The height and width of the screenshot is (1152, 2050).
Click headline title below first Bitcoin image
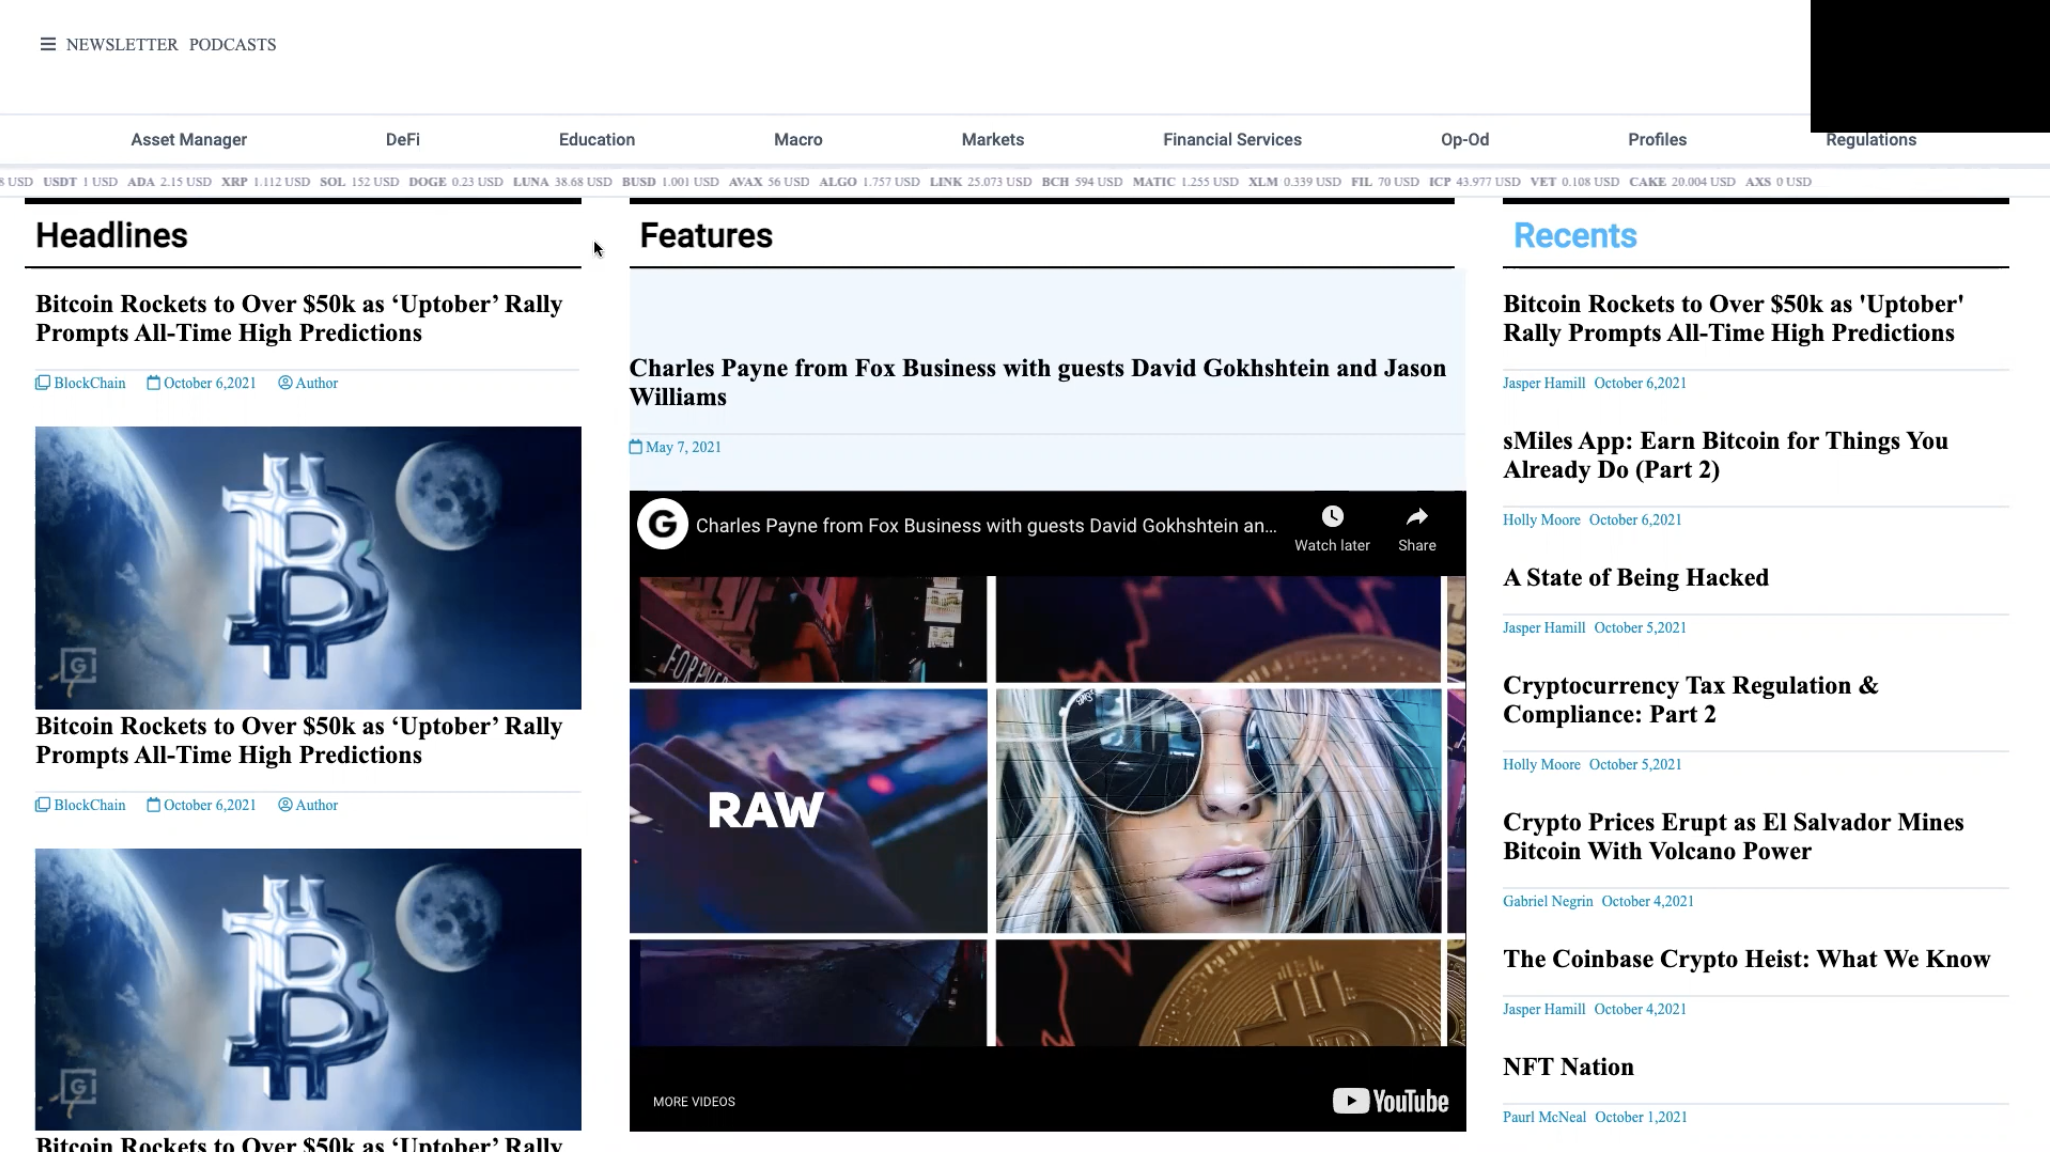(x=299, y=740)
